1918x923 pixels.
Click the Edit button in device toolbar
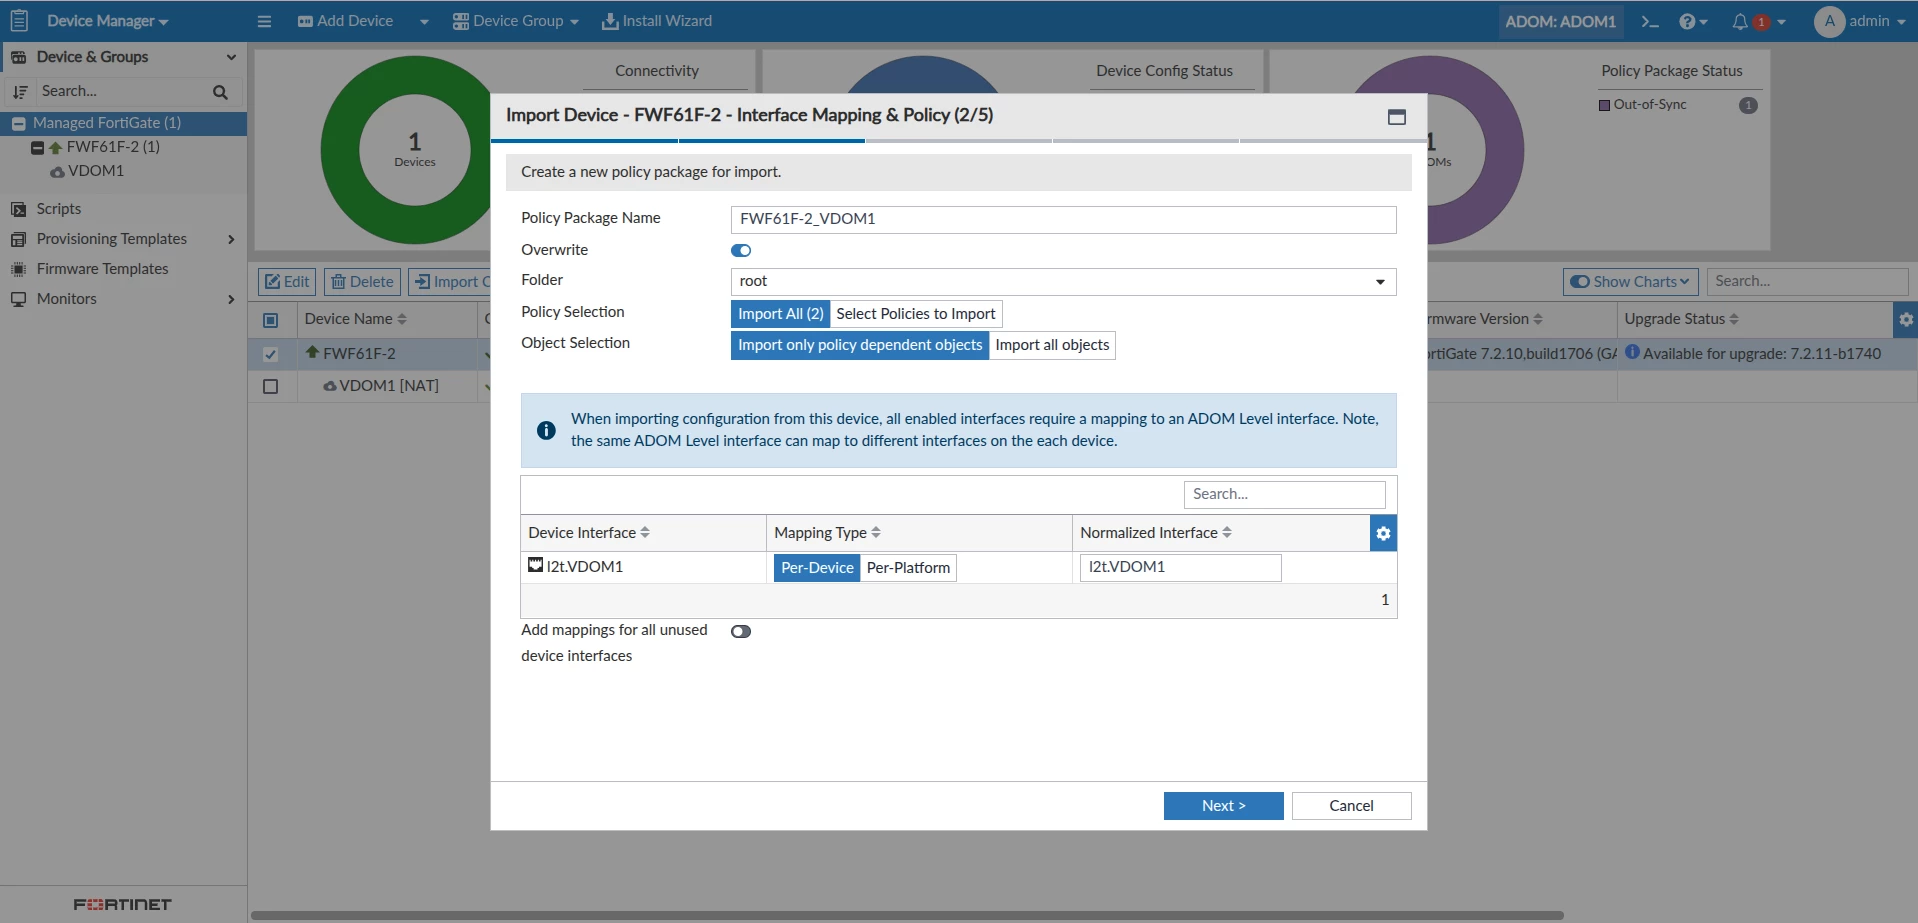[x=287, y=282]
